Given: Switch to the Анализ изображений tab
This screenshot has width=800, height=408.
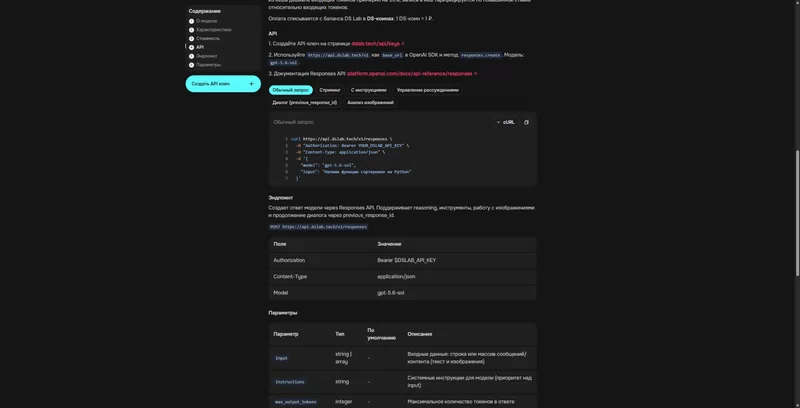Looking at the screenshot, I should 370,103.
